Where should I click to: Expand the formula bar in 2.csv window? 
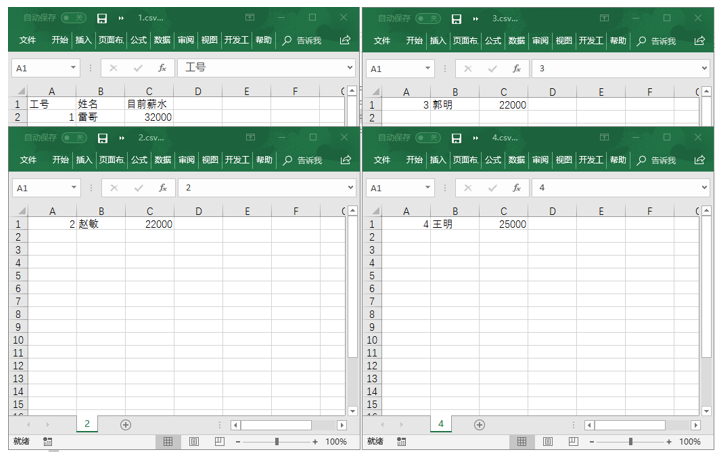coord(350,188)
